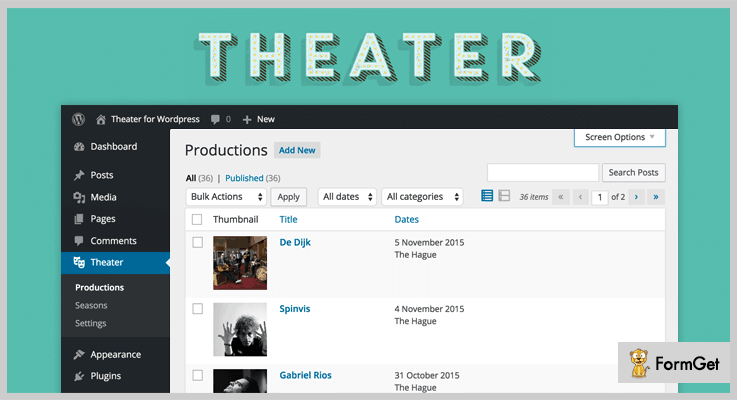
Task: Tick the select-all checkbox in header row
Action: tap(197, 220)
